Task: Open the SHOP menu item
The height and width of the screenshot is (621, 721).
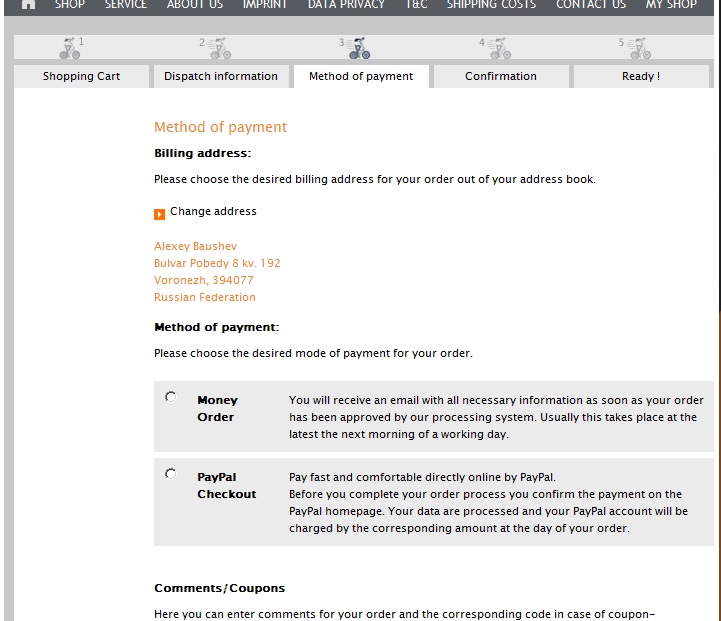Action: point(69,5)
